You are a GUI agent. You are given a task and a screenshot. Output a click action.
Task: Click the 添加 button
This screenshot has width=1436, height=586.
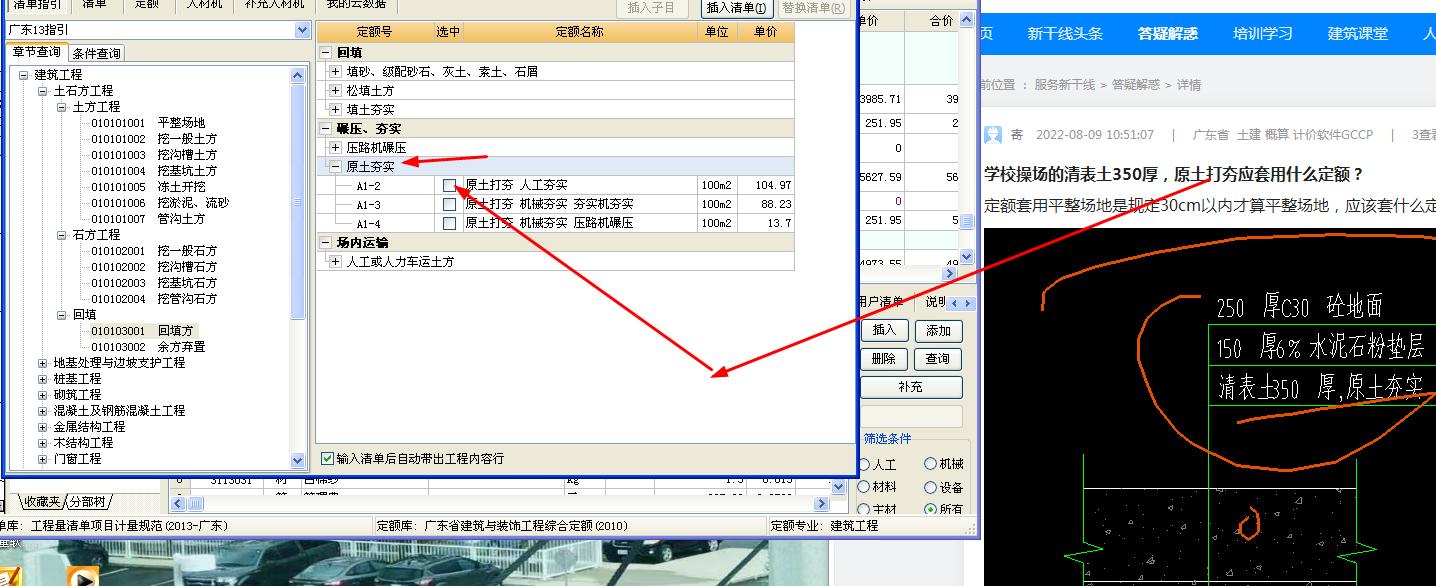938,331
